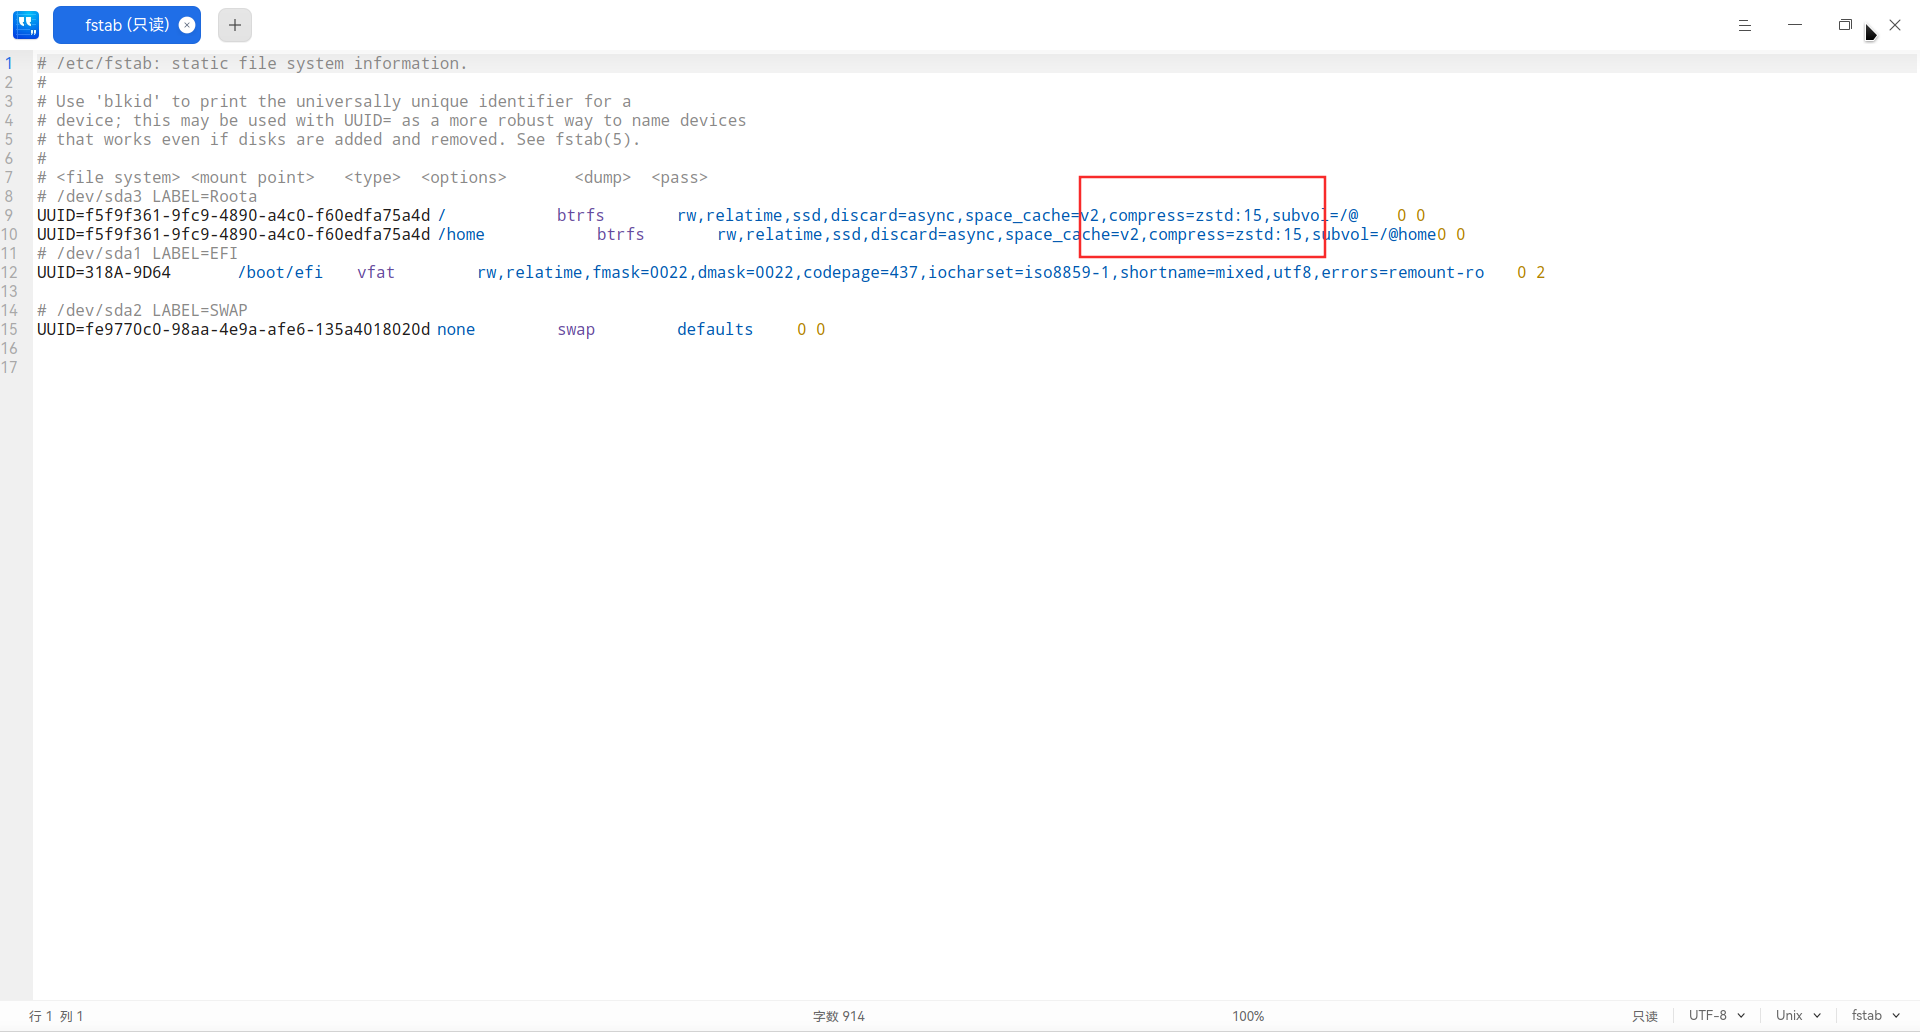The height and width of the screenshot is (1032, 1920).
Task: Click the word none on line 15
Action: point(456,329)
